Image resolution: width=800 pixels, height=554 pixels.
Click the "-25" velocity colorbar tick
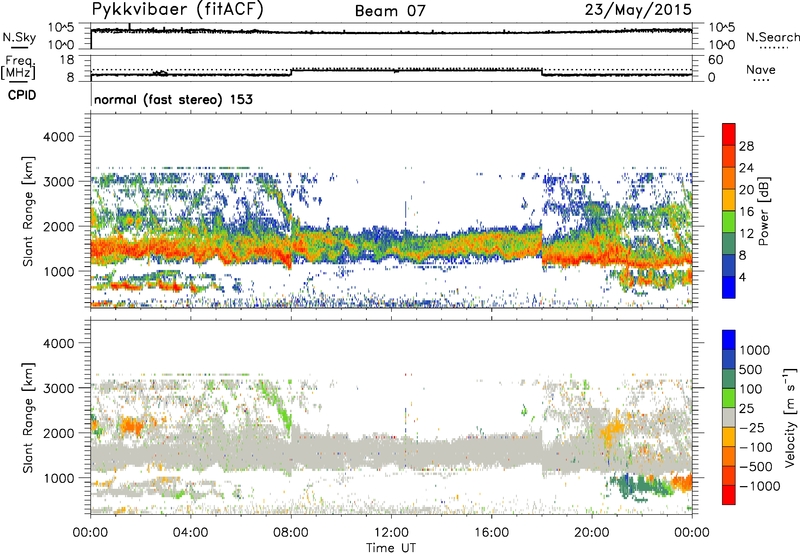pos(752,427)
